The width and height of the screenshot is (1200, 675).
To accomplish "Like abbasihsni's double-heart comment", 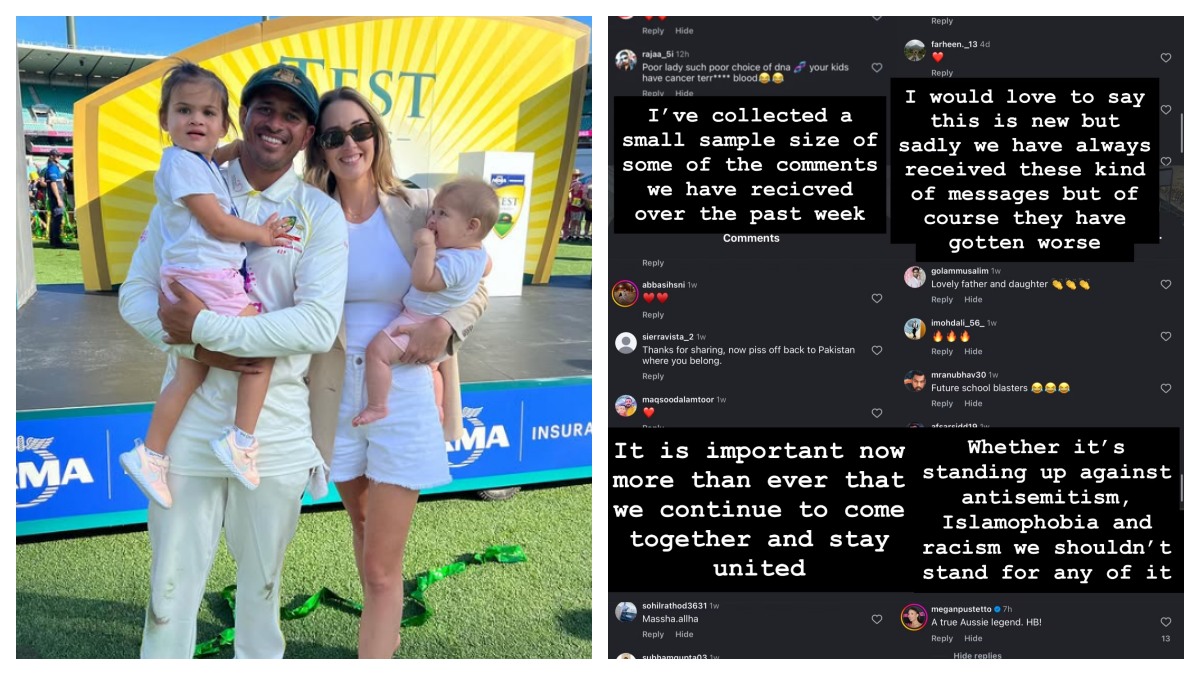I will pyautogui.click(x=877, y=298).
